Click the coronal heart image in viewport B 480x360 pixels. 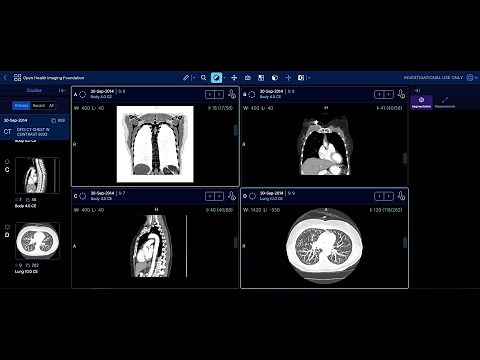click(x=325, y=145)
